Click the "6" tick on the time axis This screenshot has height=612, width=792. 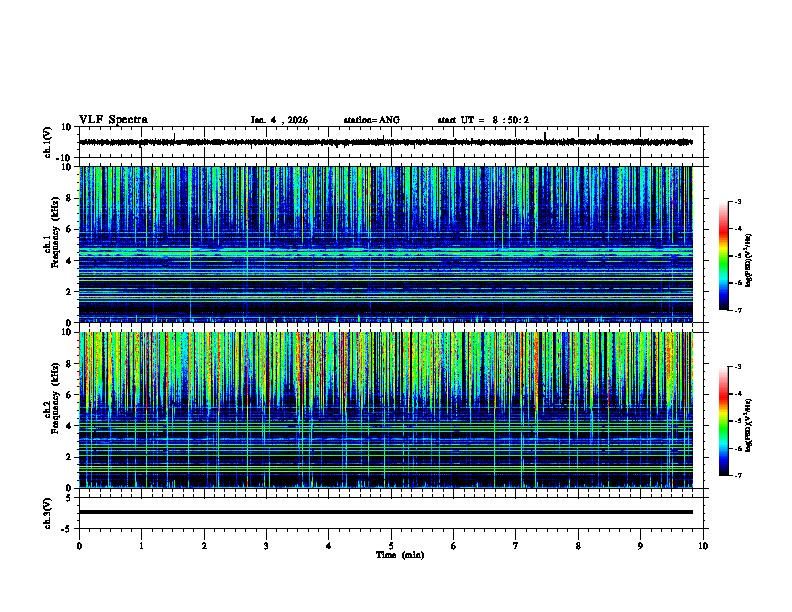pyautogui.click(x=454, y=546)
